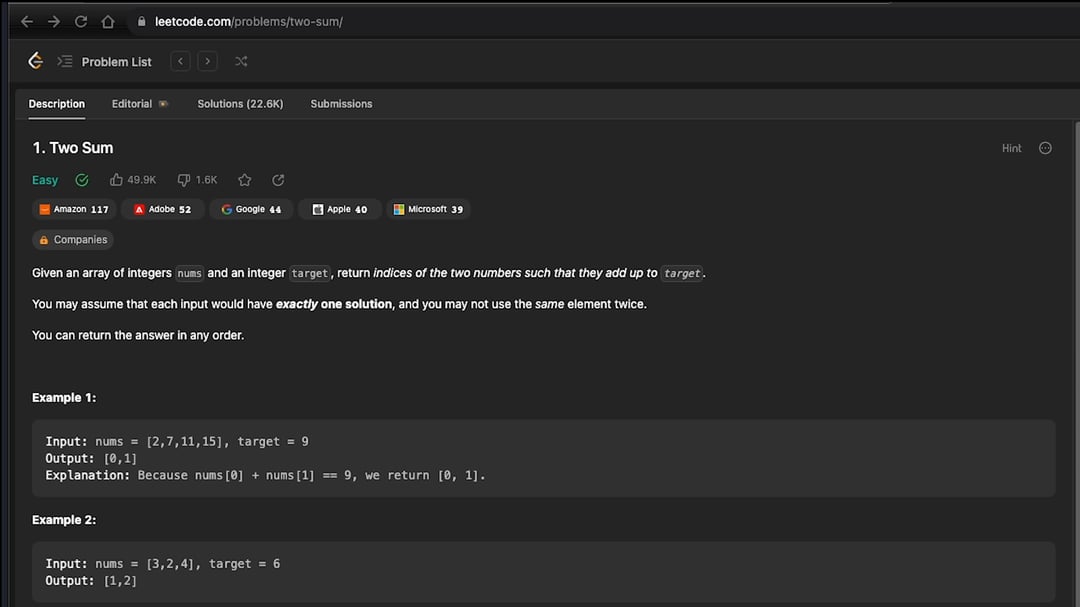Click the italic 'target' at sentence end
Image resolution: width=1080 pixels, height=607 pixels.
pos(682,274)
